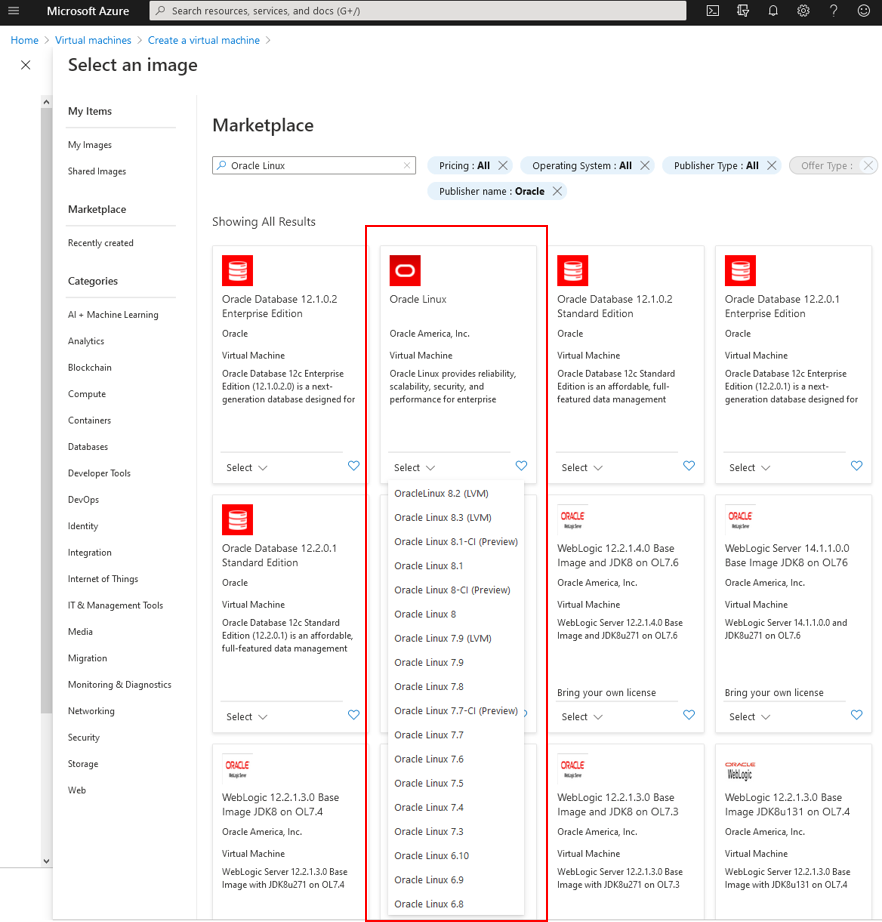
Task: Open the feedback smiley icon
Action: 864,11
